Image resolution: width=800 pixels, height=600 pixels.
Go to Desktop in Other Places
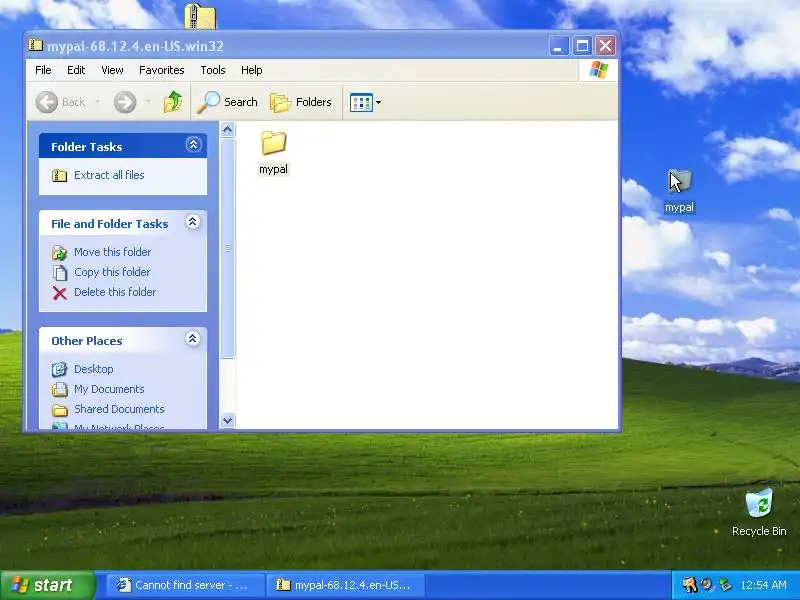tap(94, 369)
